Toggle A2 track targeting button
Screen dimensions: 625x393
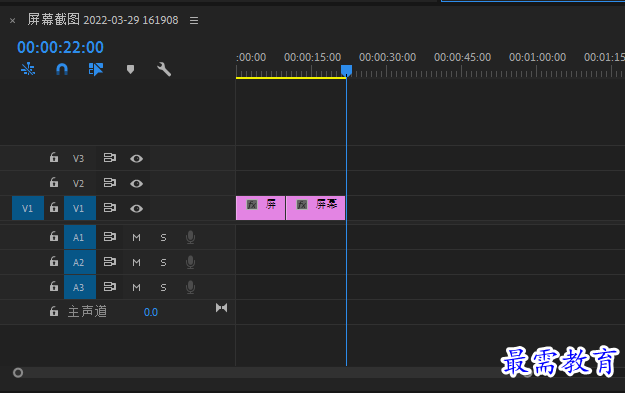[80, 262]
